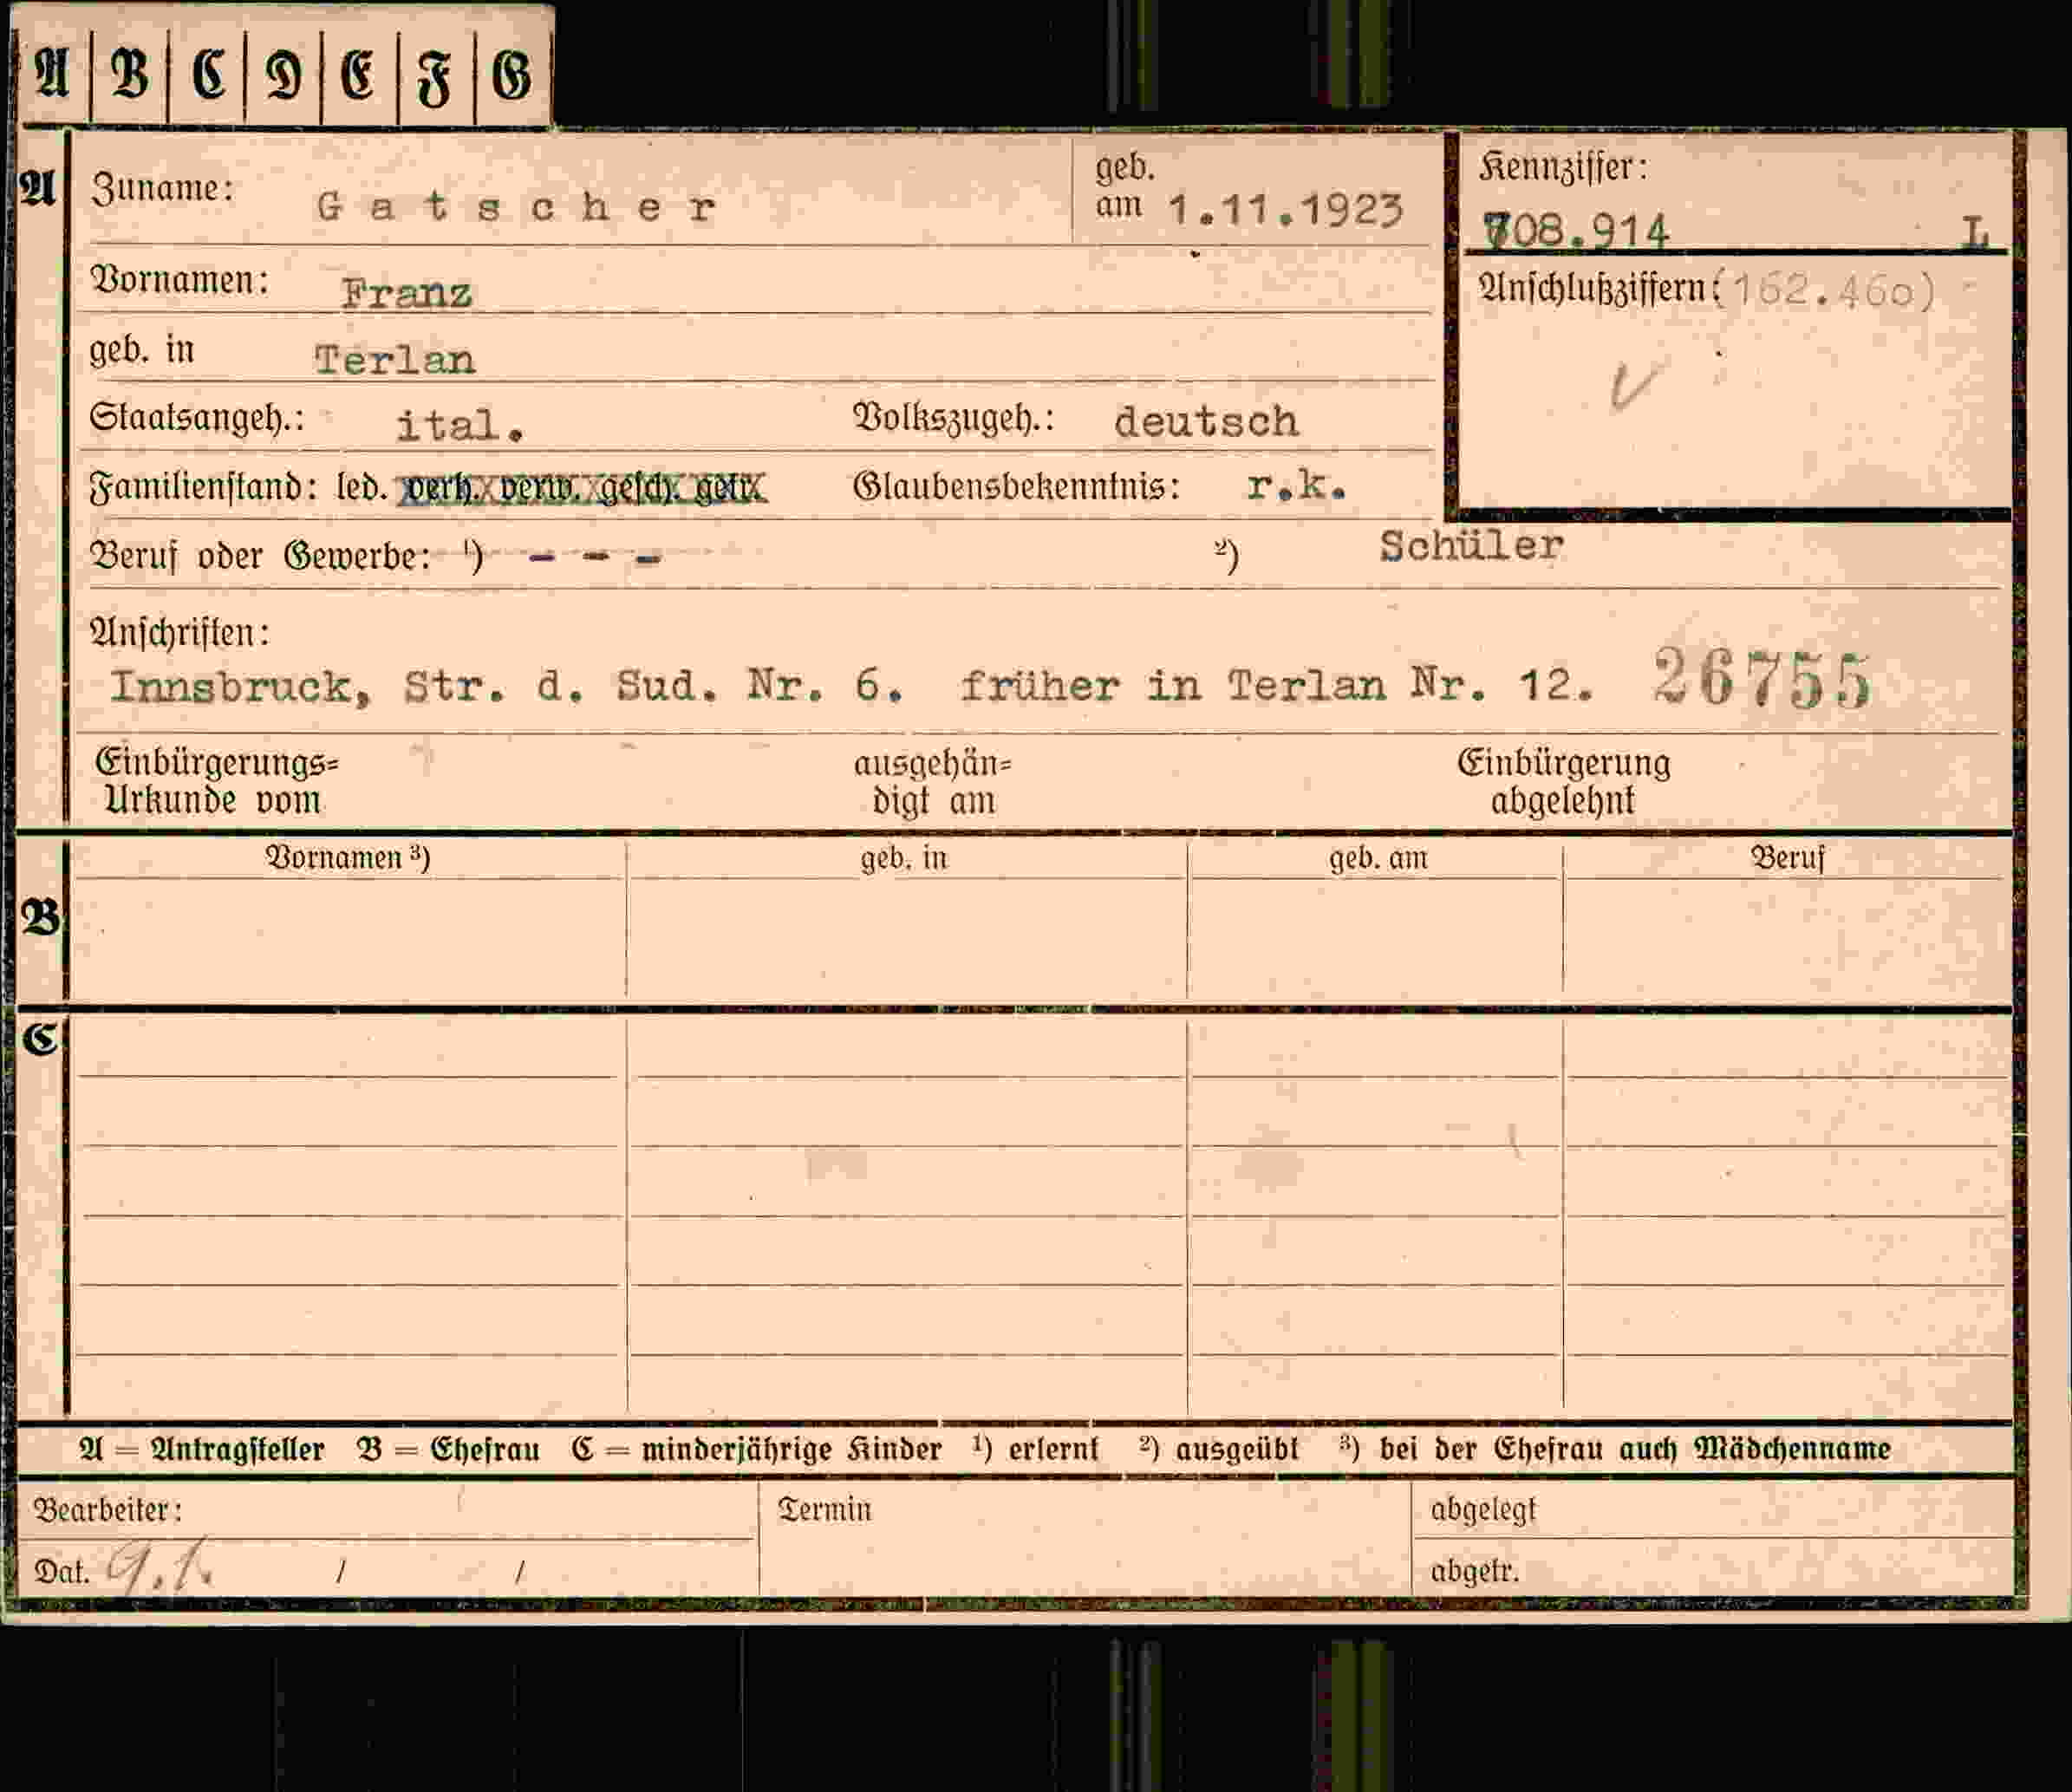Click the crossed-out marital options
The width and height of the screenshot is (2072, 1792).
pos(583,488)
